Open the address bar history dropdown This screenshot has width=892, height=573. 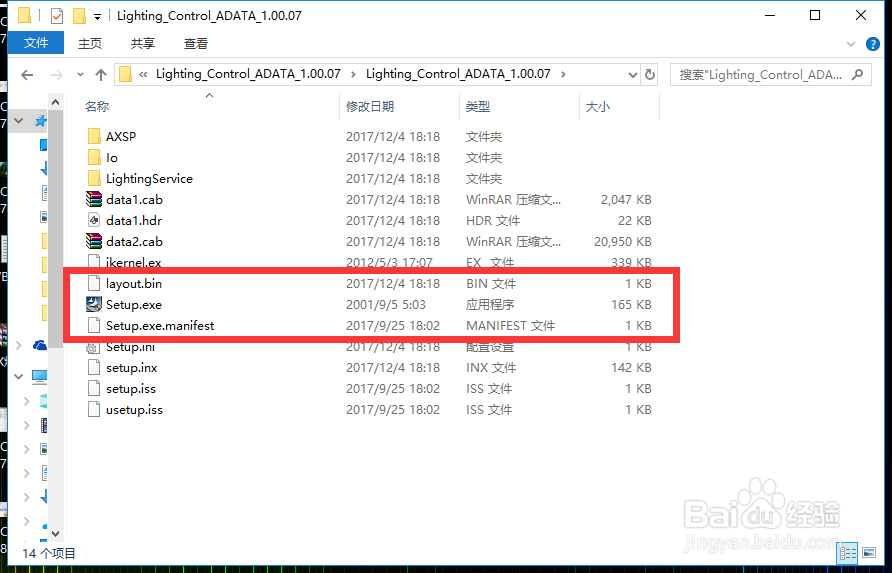click(632, 75)
